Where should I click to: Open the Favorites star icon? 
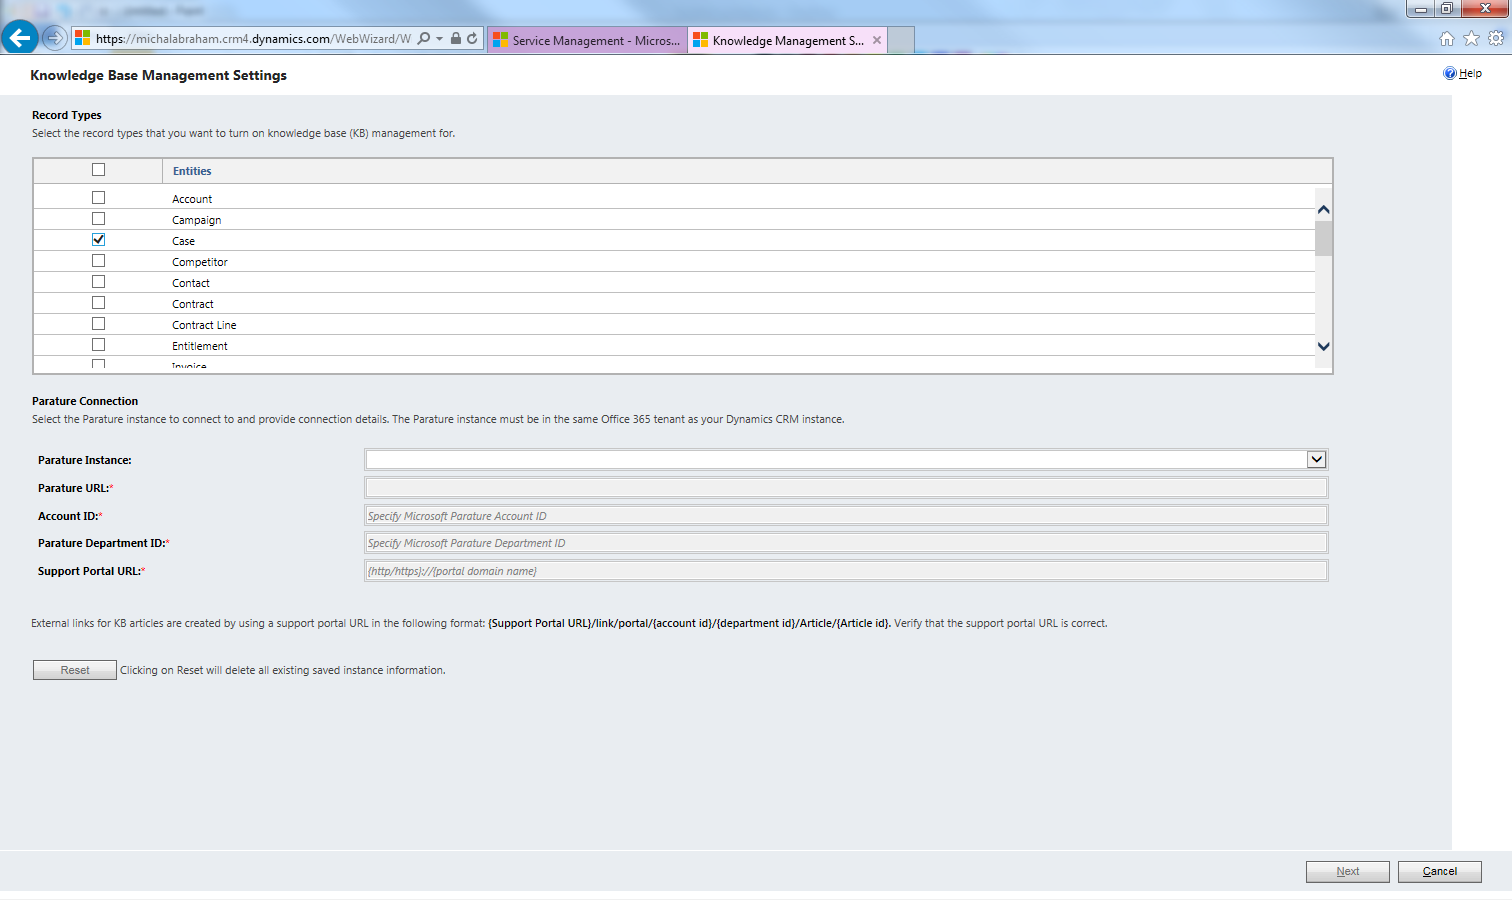click(1471, 39)
